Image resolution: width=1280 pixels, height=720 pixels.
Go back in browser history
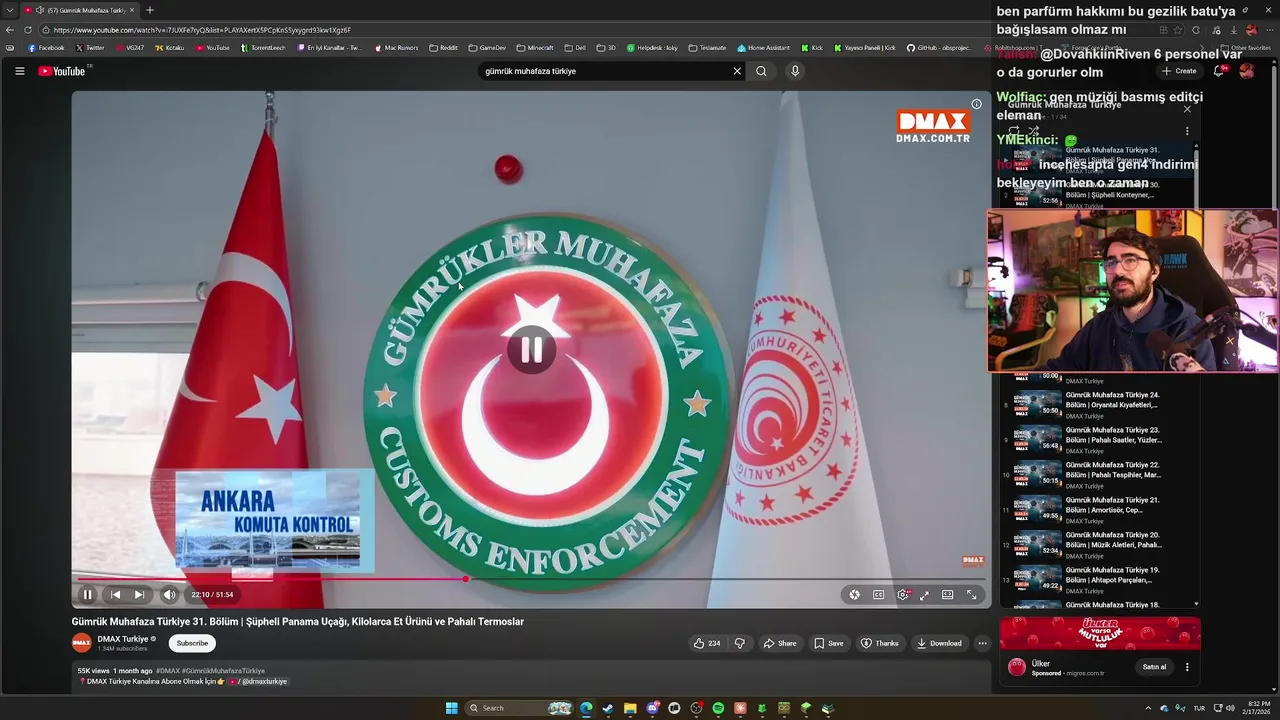pyautogui.click(x=10, y=30)
